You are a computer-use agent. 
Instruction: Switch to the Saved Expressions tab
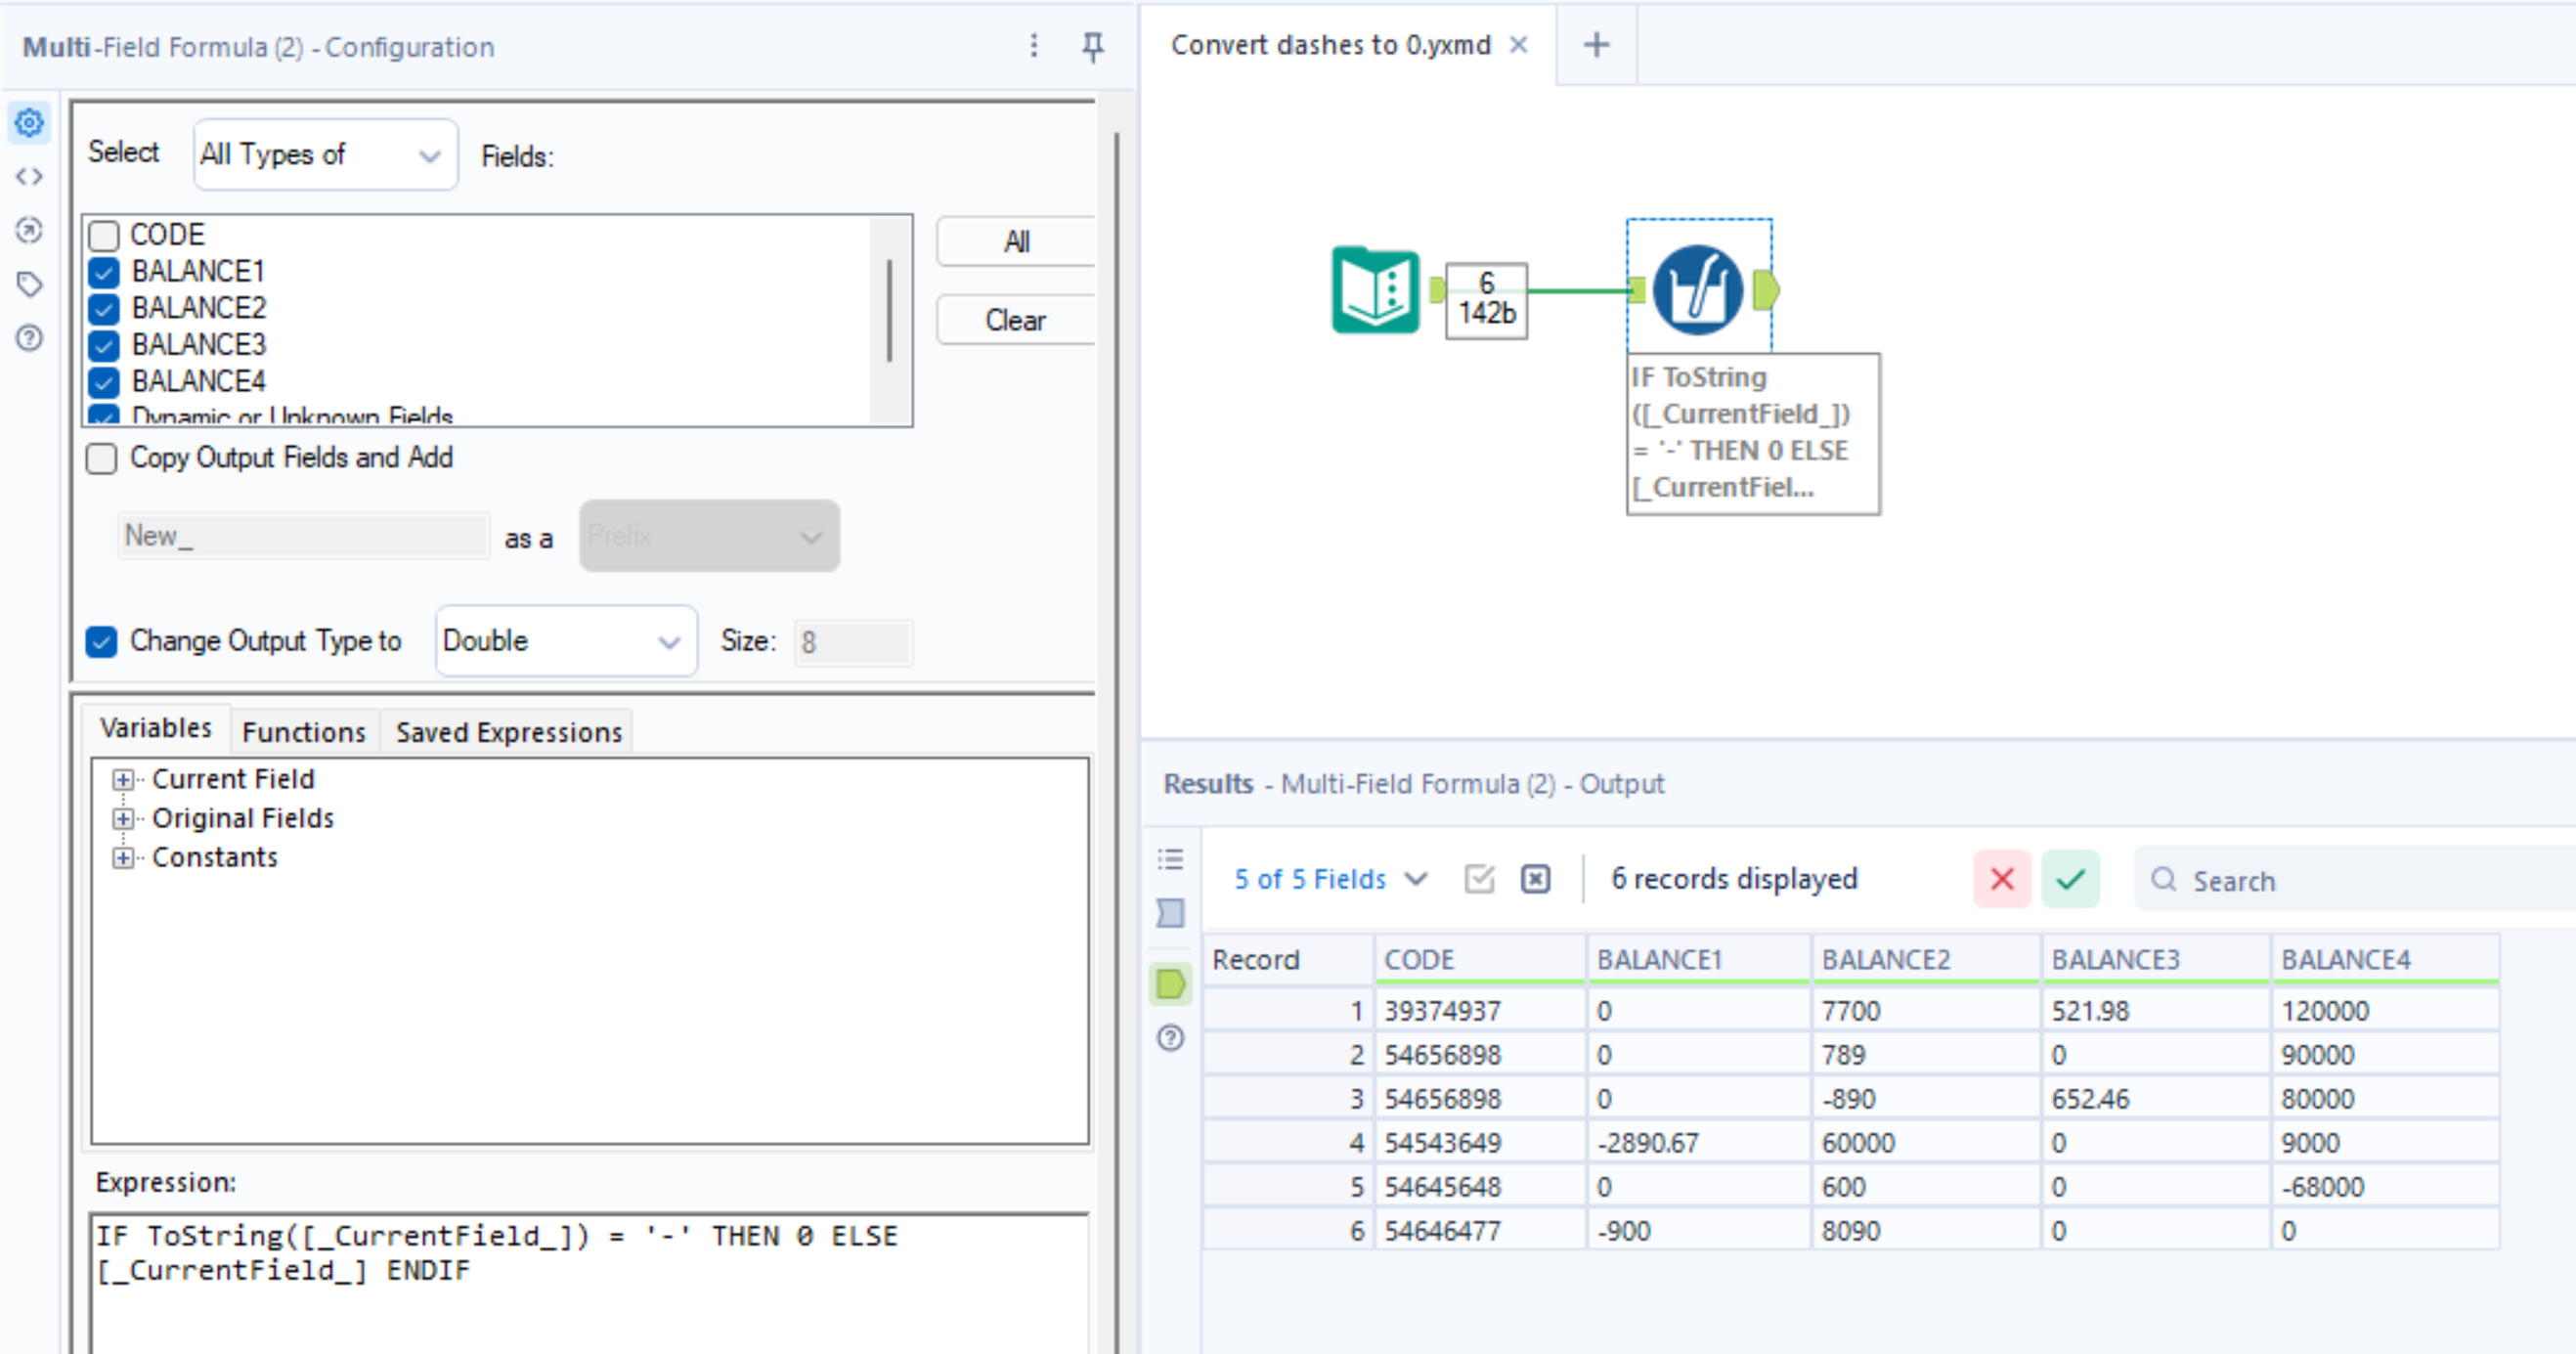click(508, 732)
